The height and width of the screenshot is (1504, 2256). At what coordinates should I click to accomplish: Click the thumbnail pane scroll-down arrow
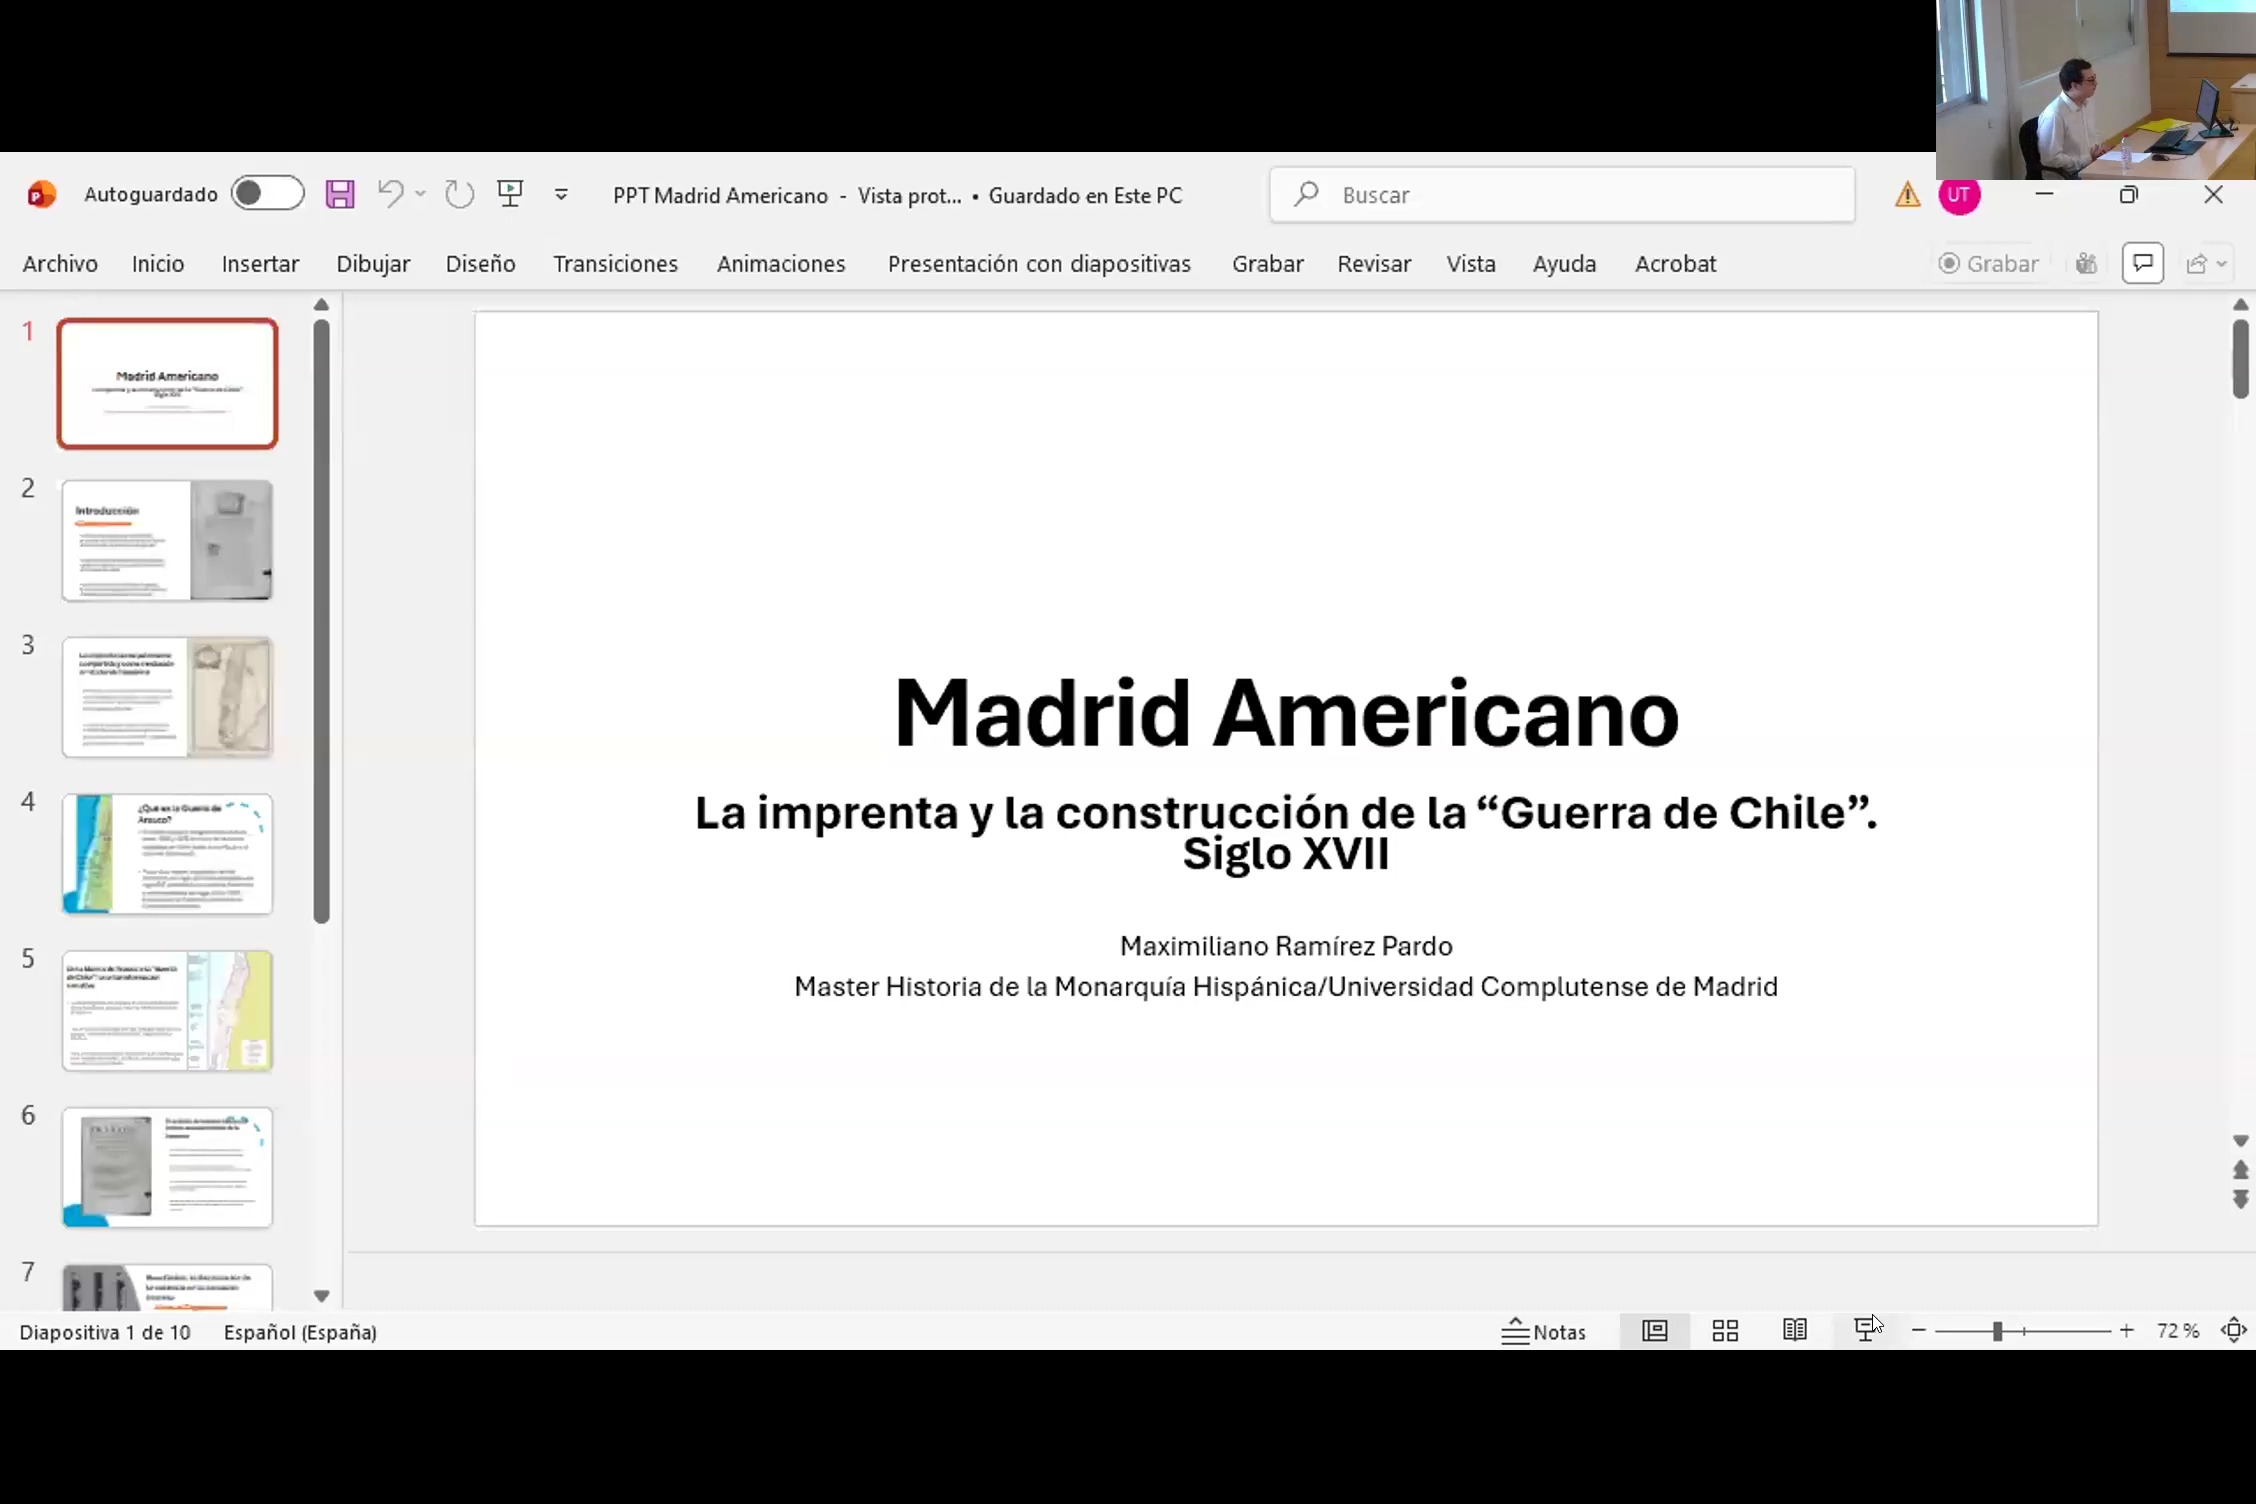[321, 1296]
